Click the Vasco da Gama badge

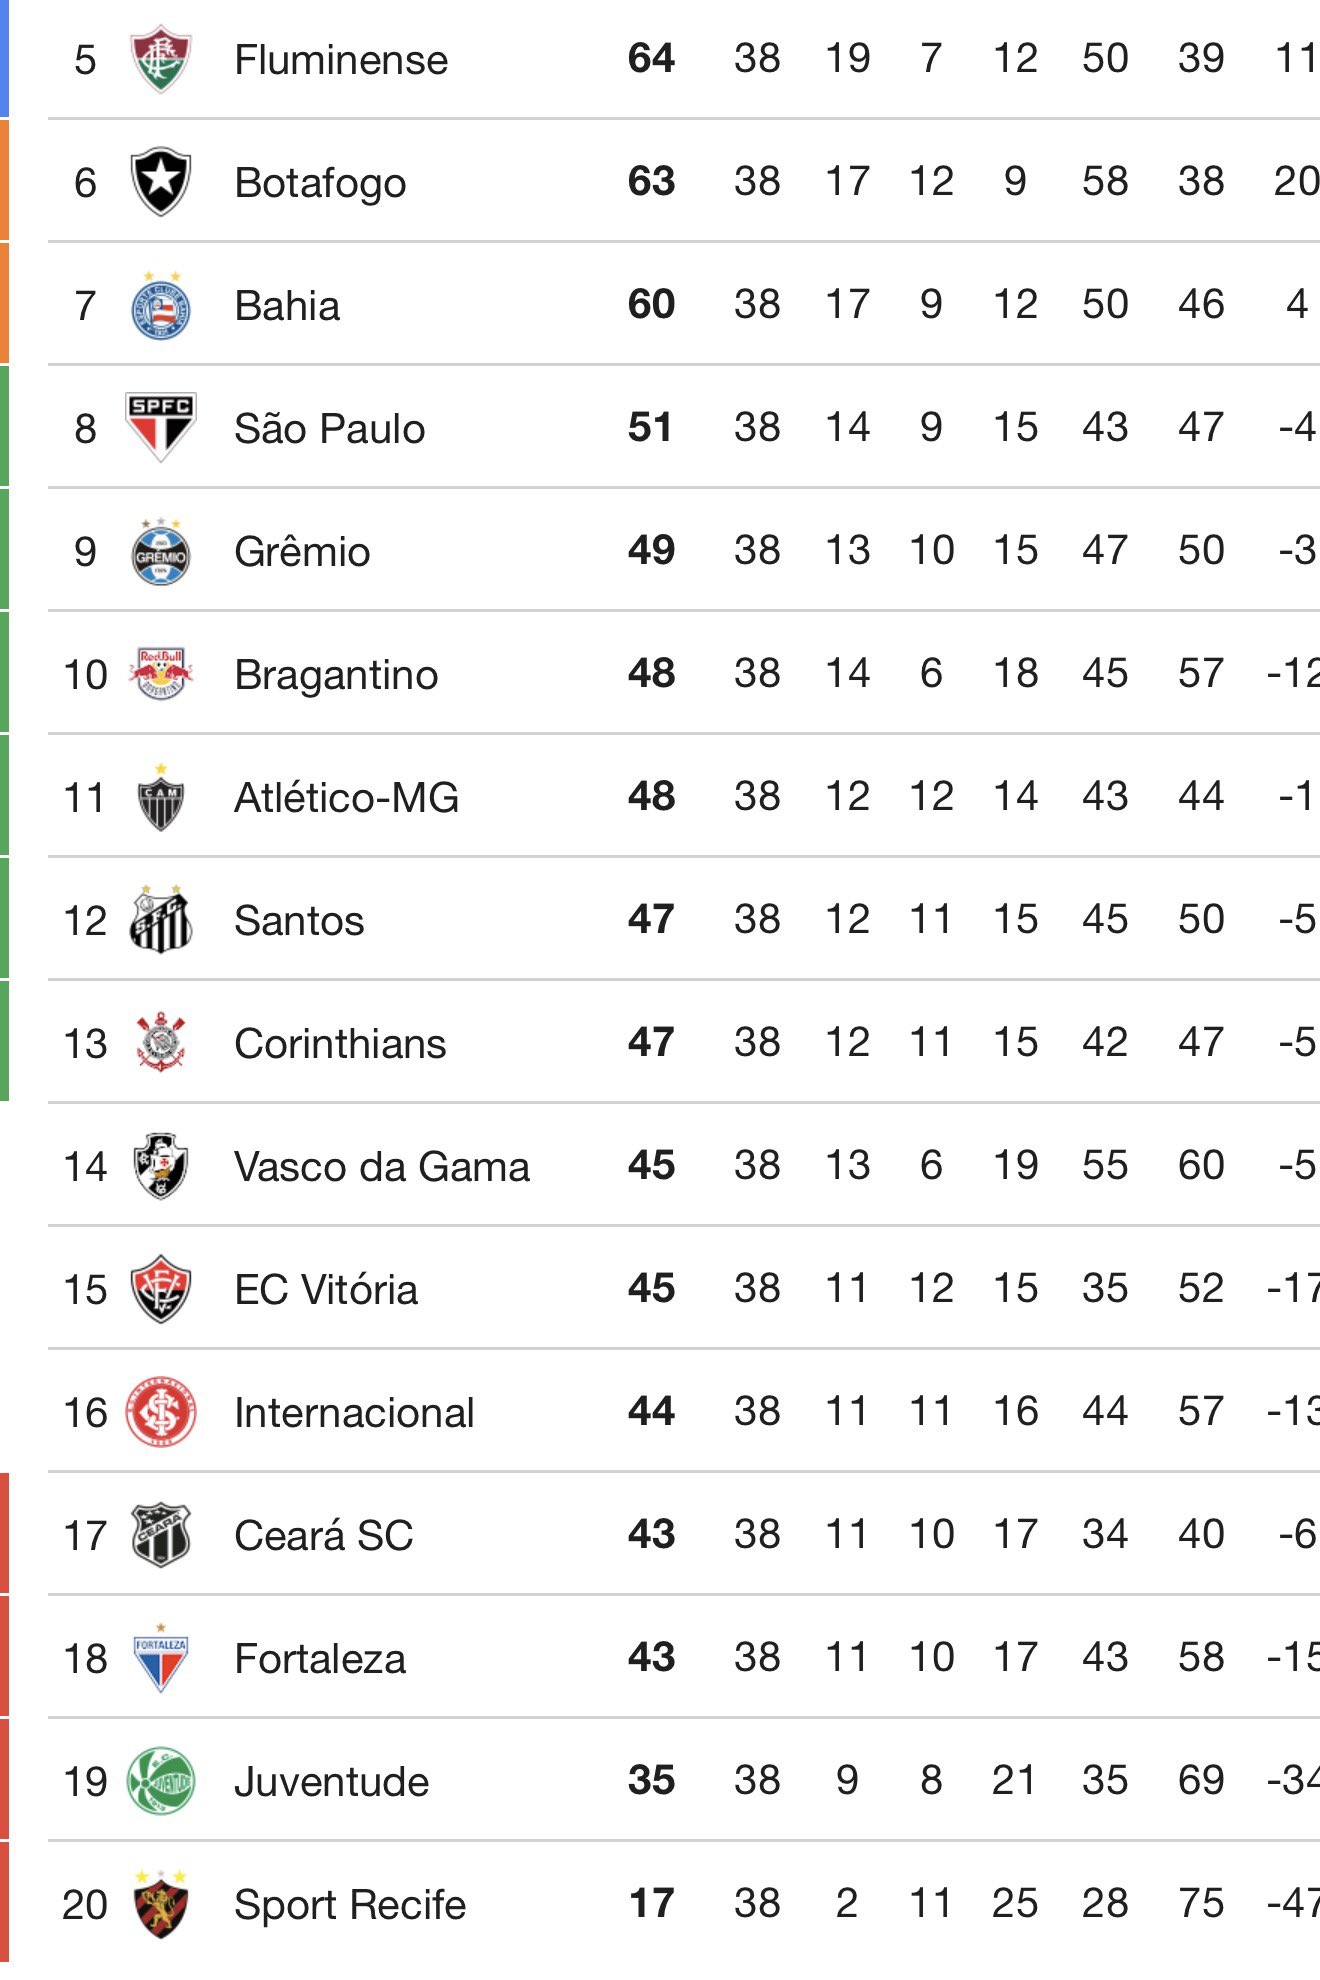(161, 1166)
